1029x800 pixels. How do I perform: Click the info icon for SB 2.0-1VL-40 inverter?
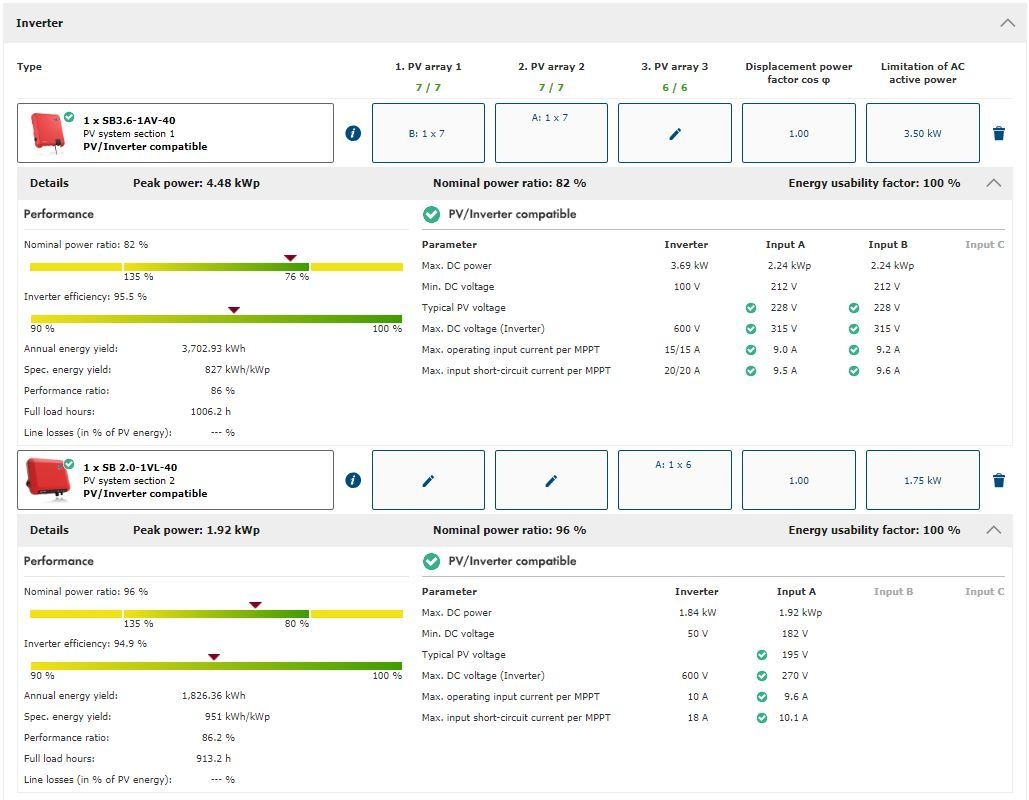click(x=353, y=480)
